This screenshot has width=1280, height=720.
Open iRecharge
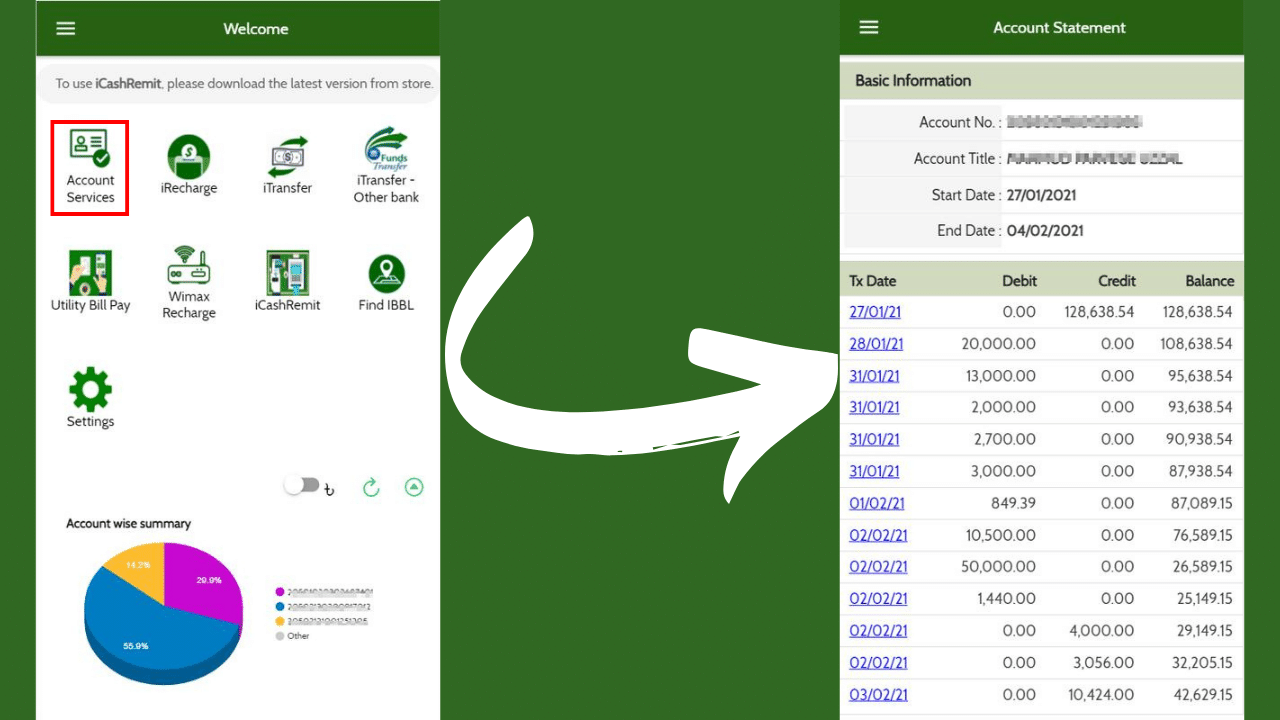188,165
